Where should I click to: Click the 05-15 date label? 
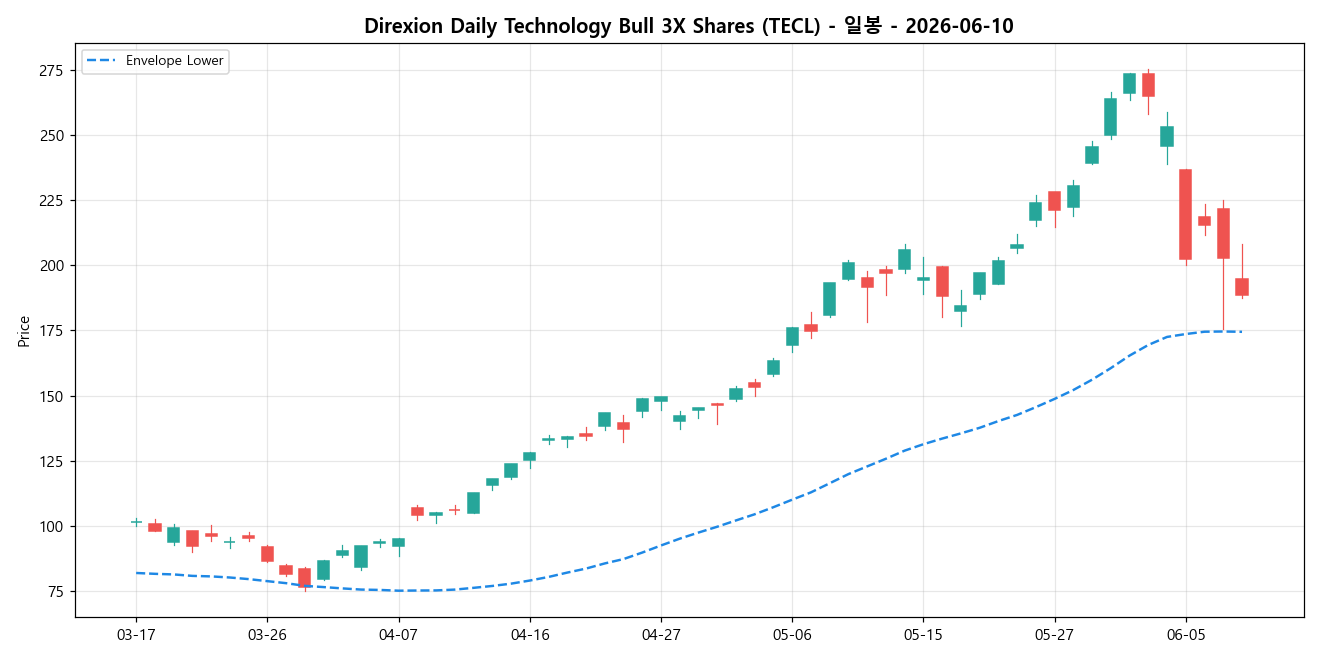(923, 634)
